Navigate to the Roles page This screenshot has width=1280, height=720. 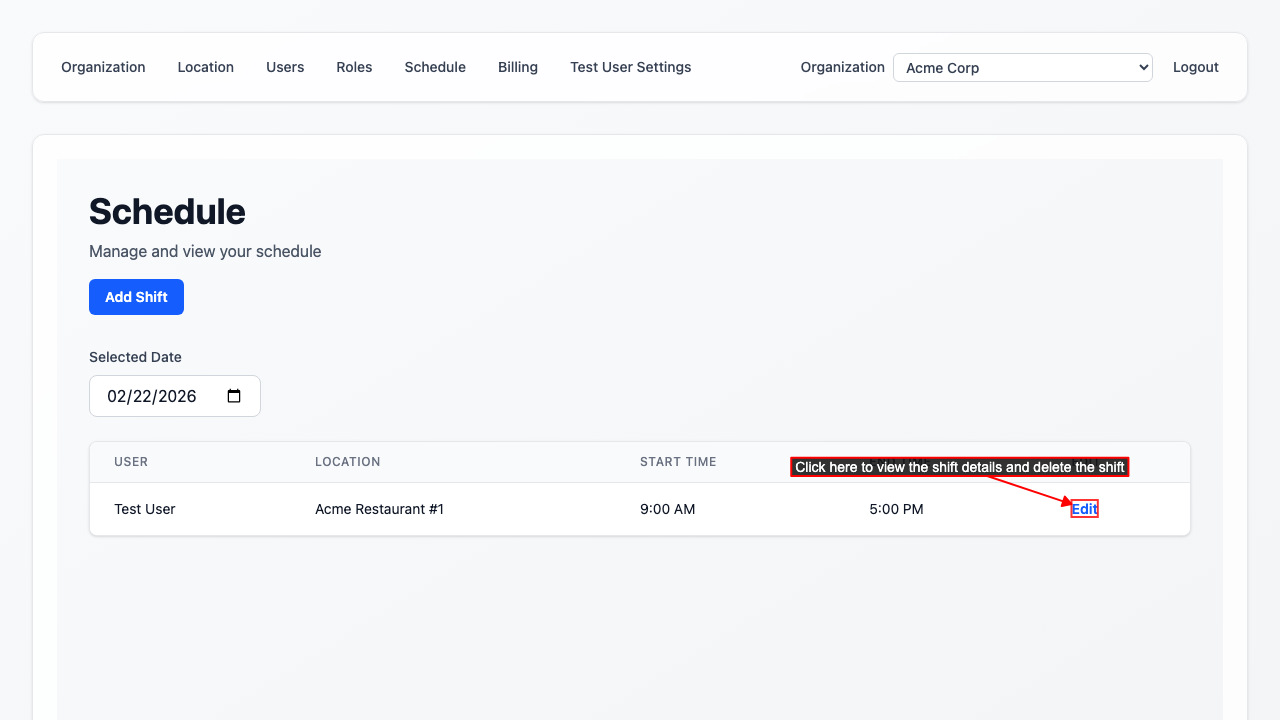354,67
